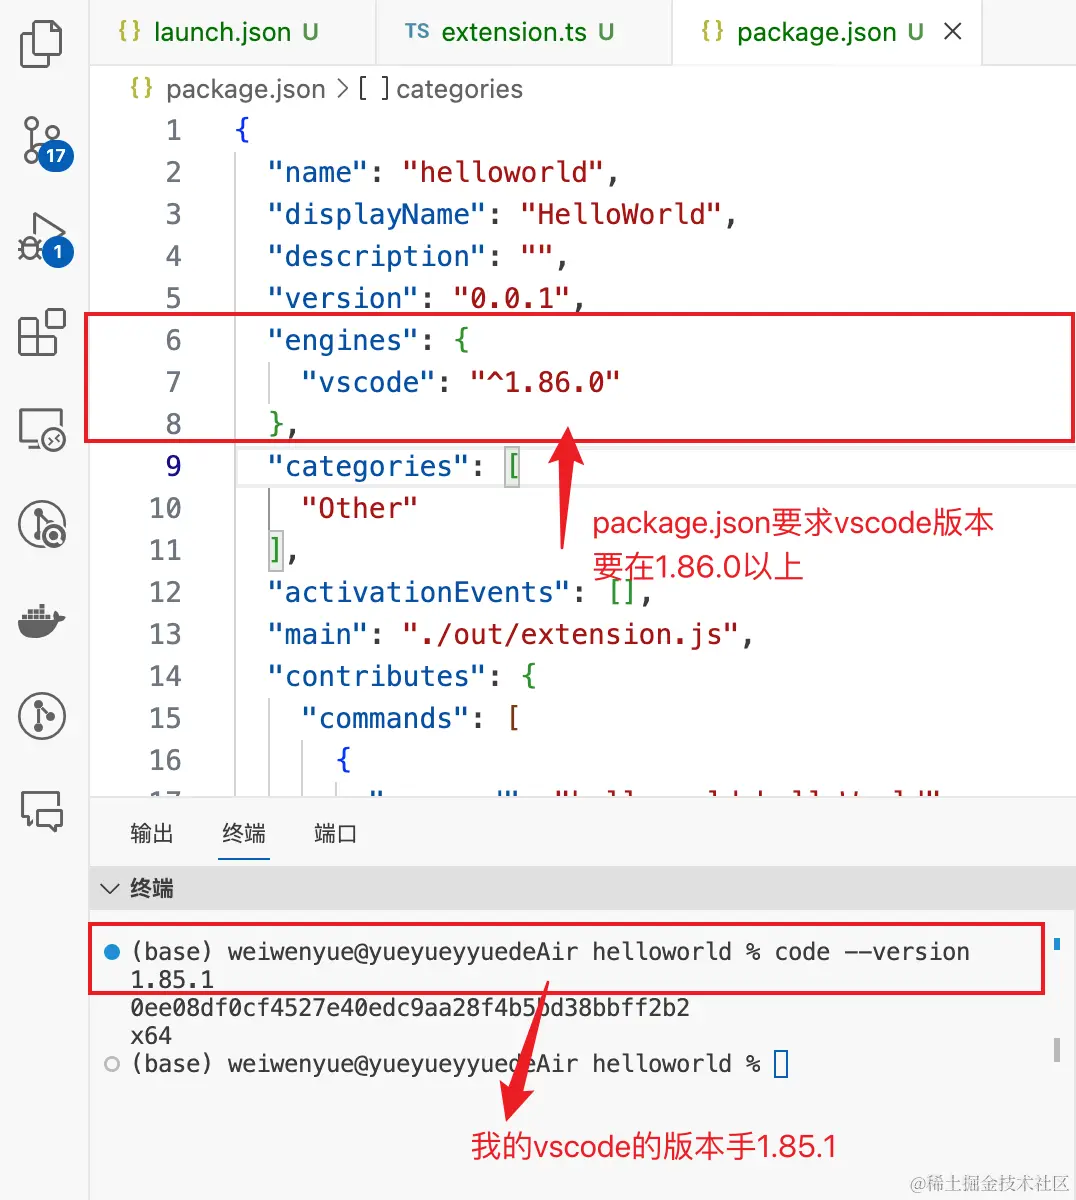
Task: Click the "contributes" key
Action: [377, 676]
